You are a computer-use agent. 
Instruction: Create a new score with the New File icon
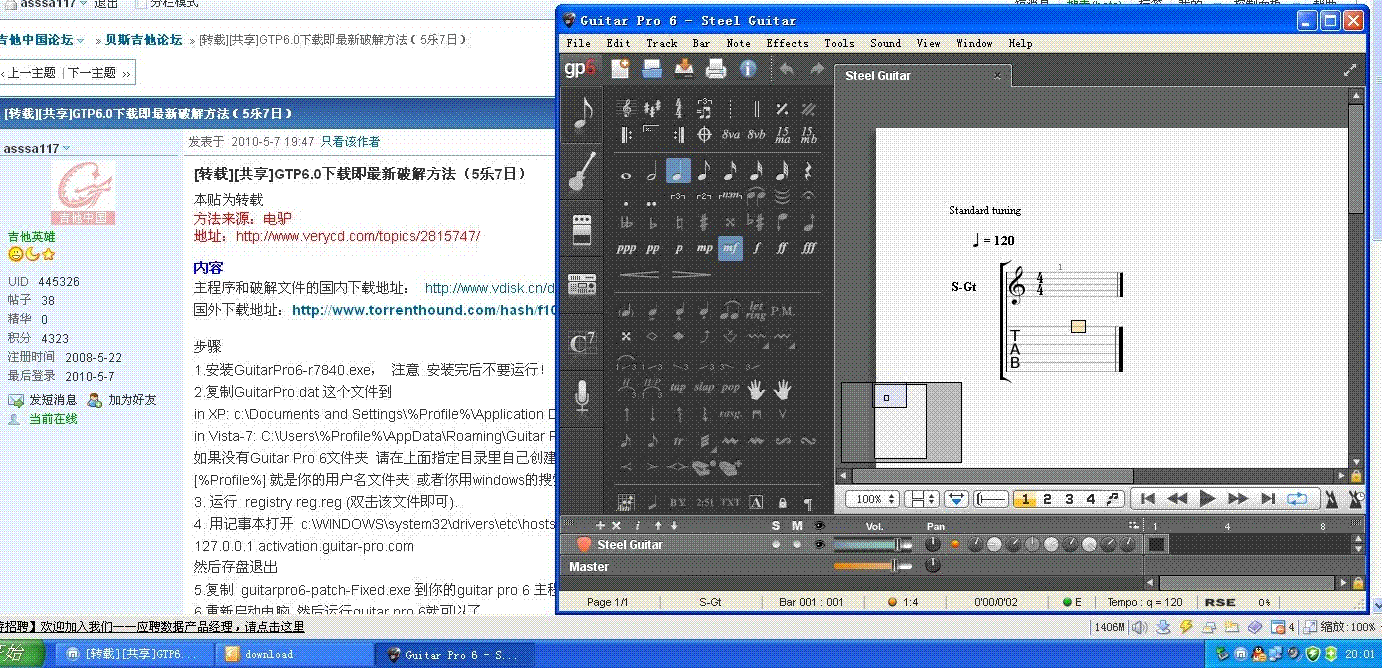pos(620,68)
